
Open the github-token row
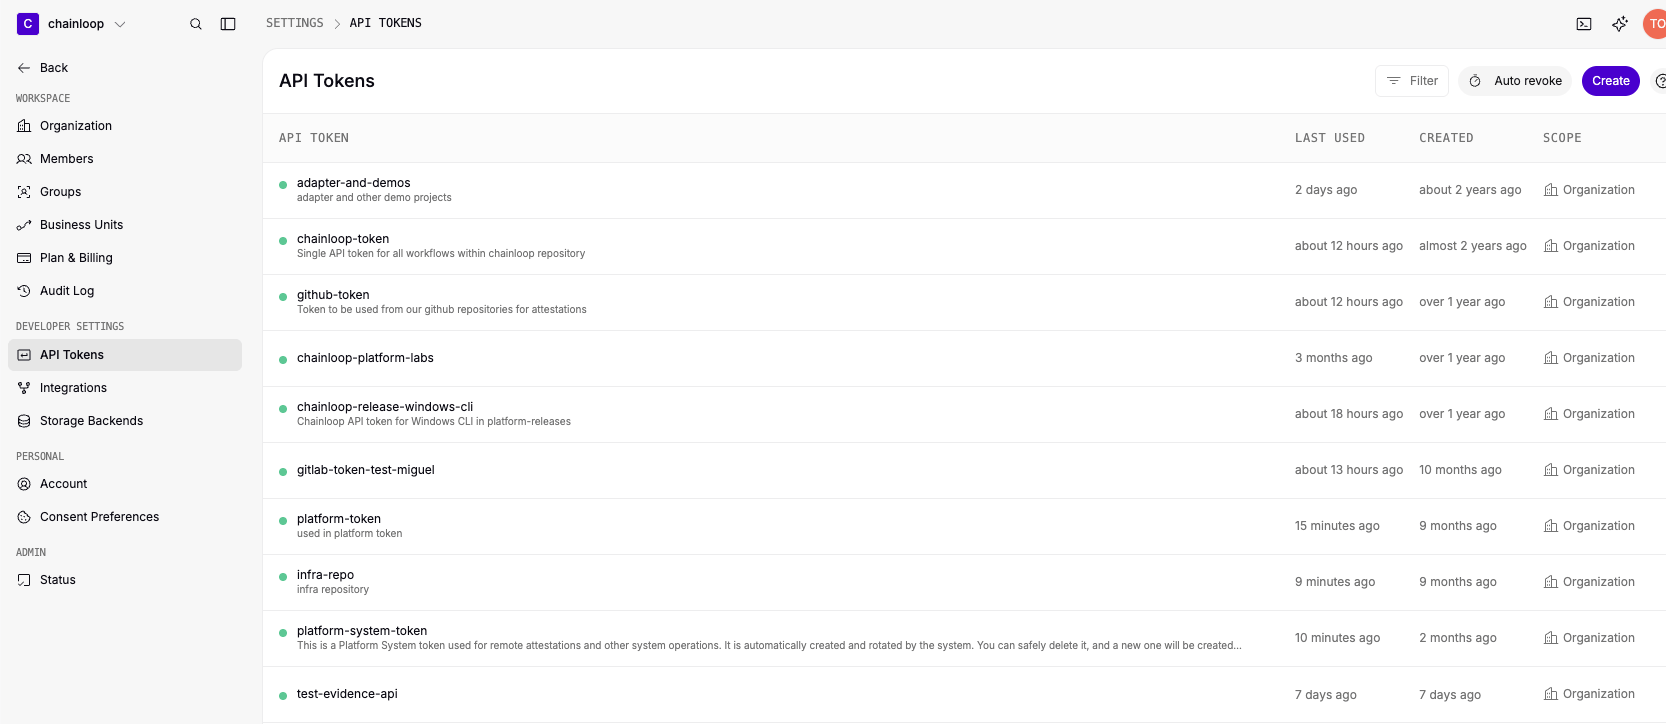pos(964,302)
